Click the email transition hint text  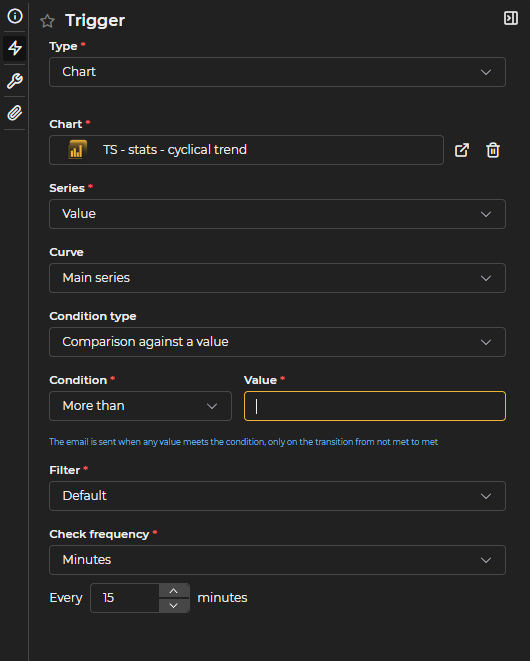243,442
